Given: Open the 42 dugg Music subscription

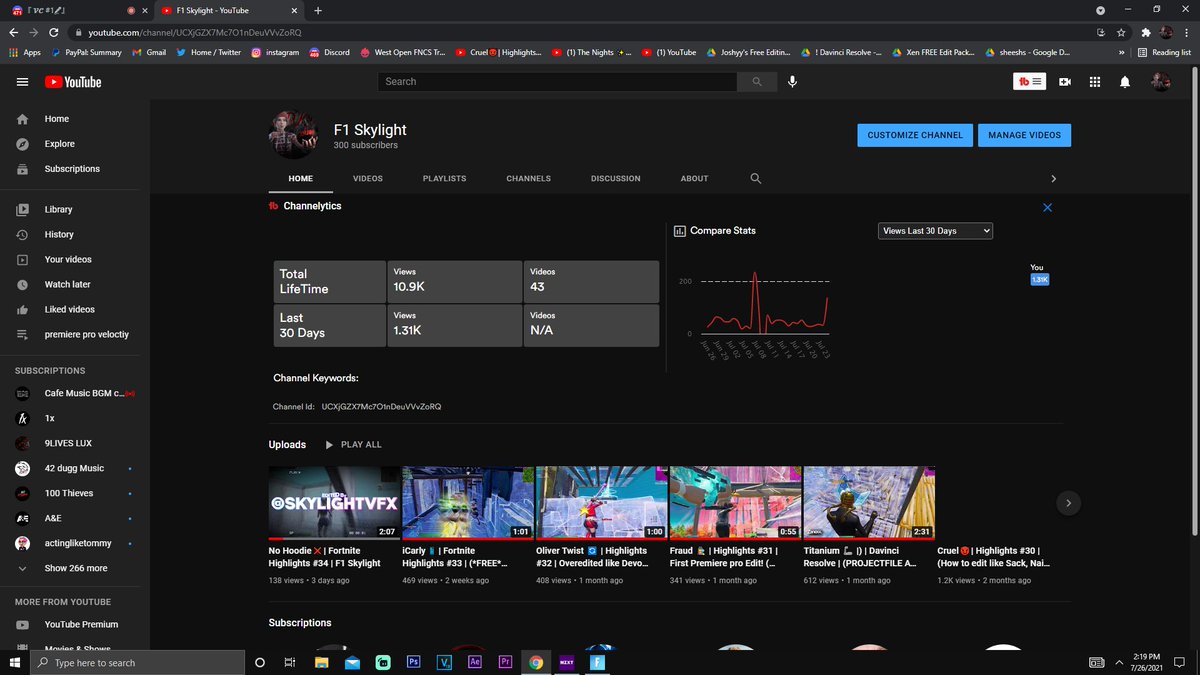Looking at the screenshot, I should point(75,469).
